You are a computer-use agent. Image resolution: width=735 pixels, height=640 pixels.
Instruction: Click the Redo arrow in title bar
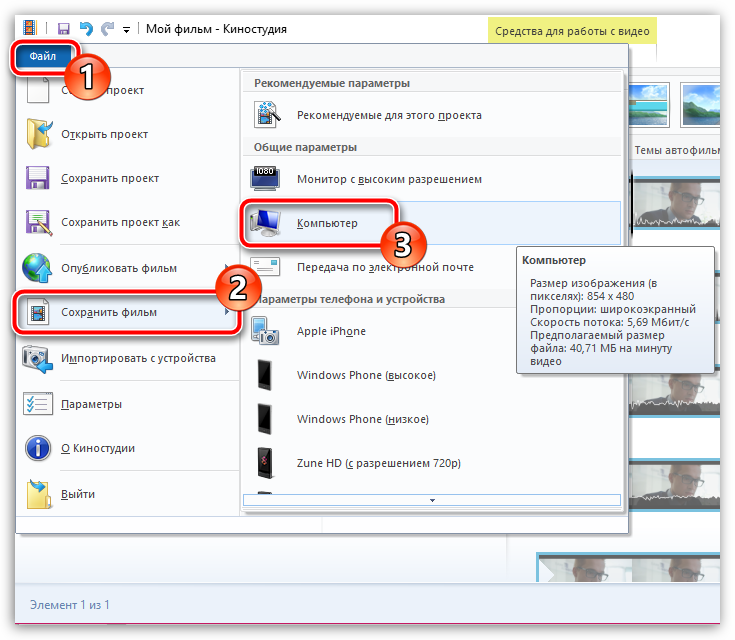click(x=108, y=29)
